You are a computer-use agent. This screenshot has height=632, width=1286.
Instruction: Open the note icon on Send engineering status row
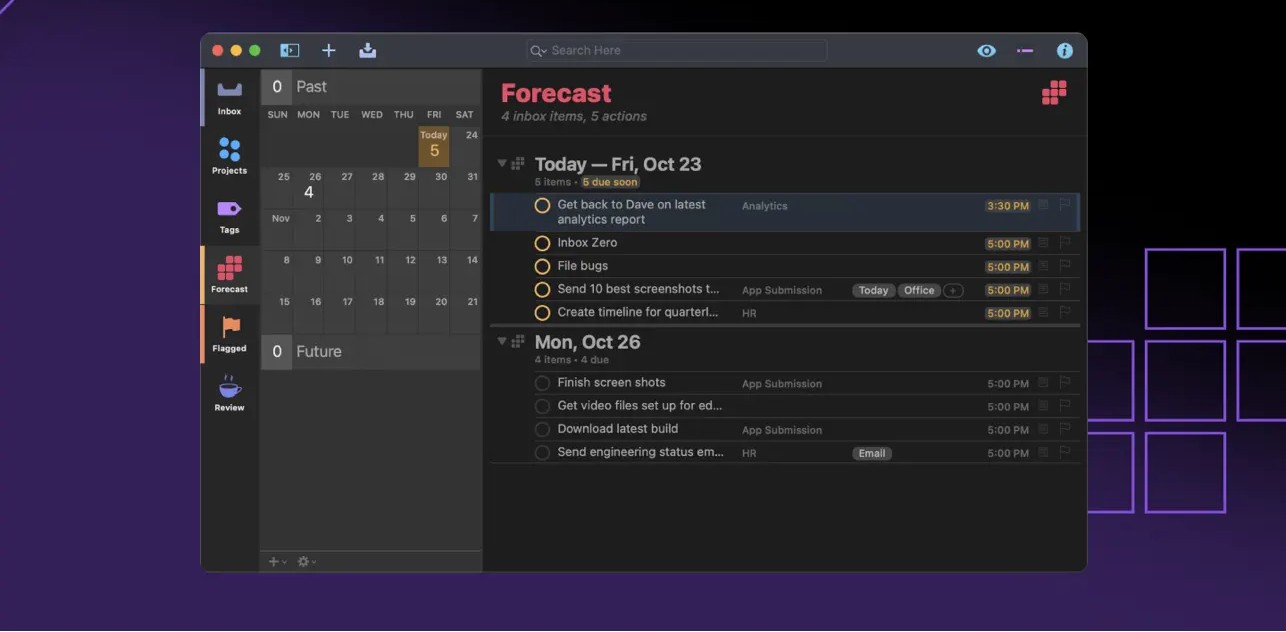(x=1043, y=452)
